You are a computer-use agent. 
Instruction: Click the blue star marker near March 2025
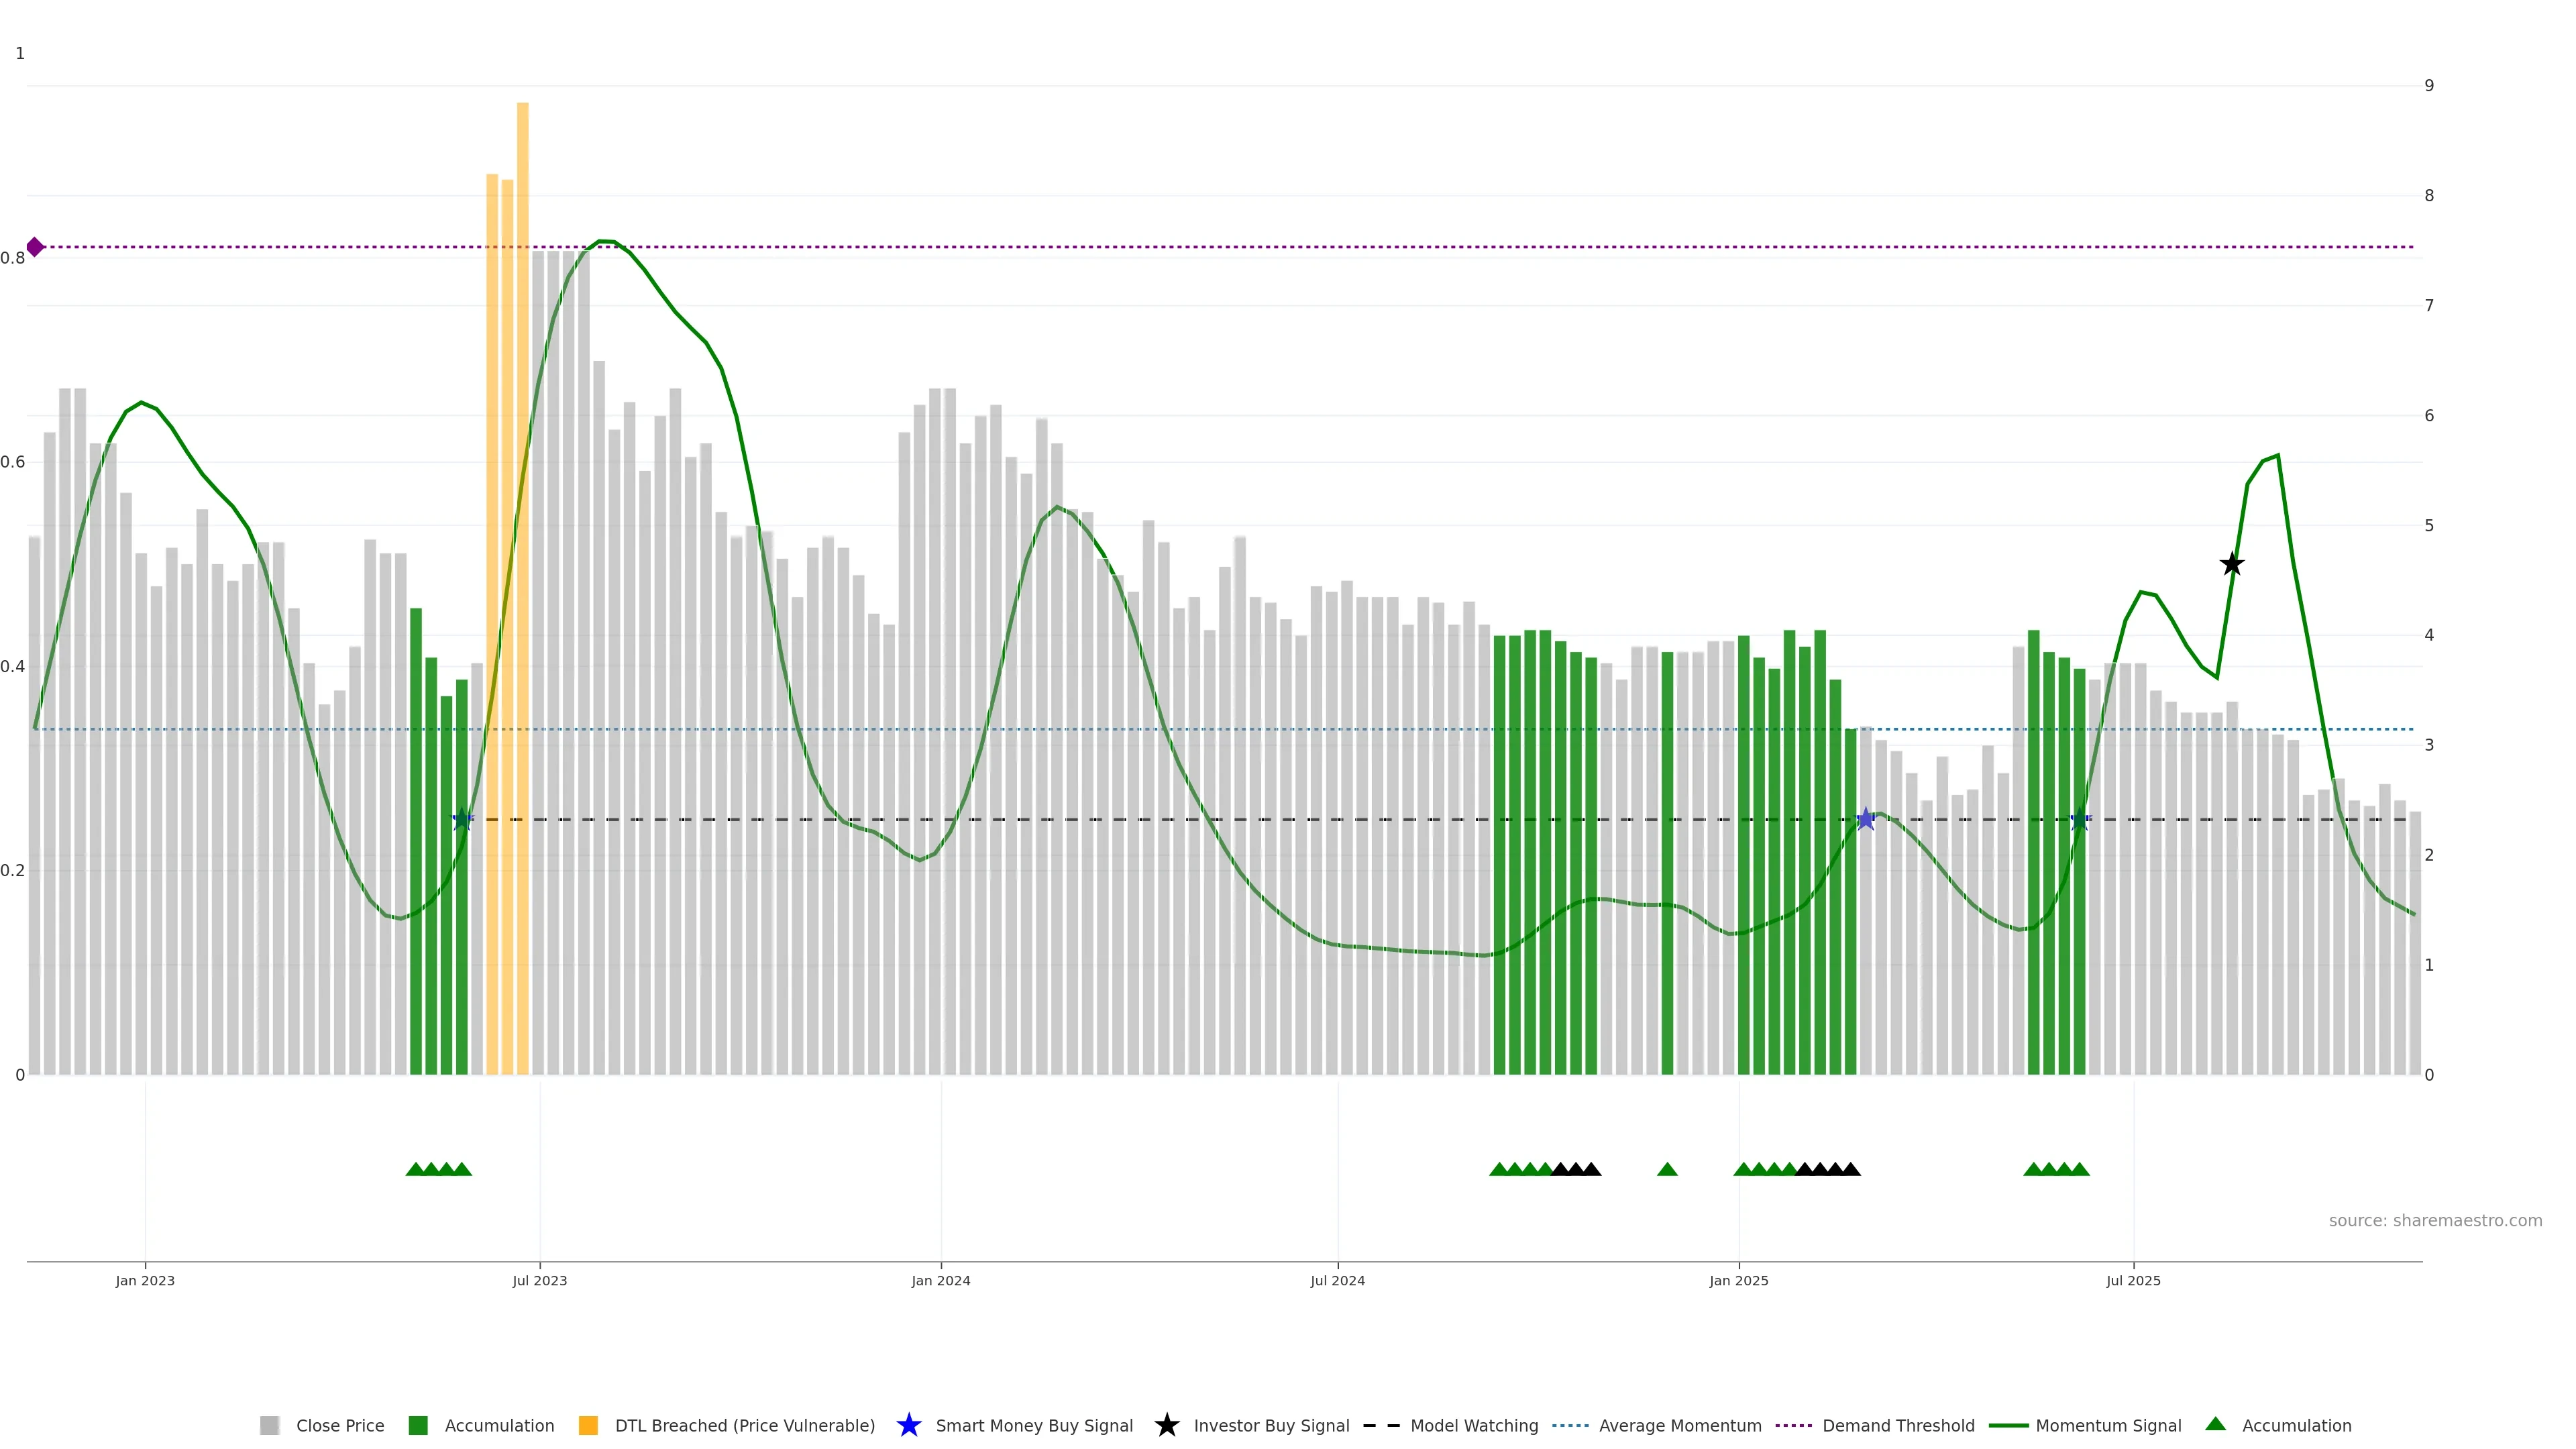click(x=1865, y=819)
